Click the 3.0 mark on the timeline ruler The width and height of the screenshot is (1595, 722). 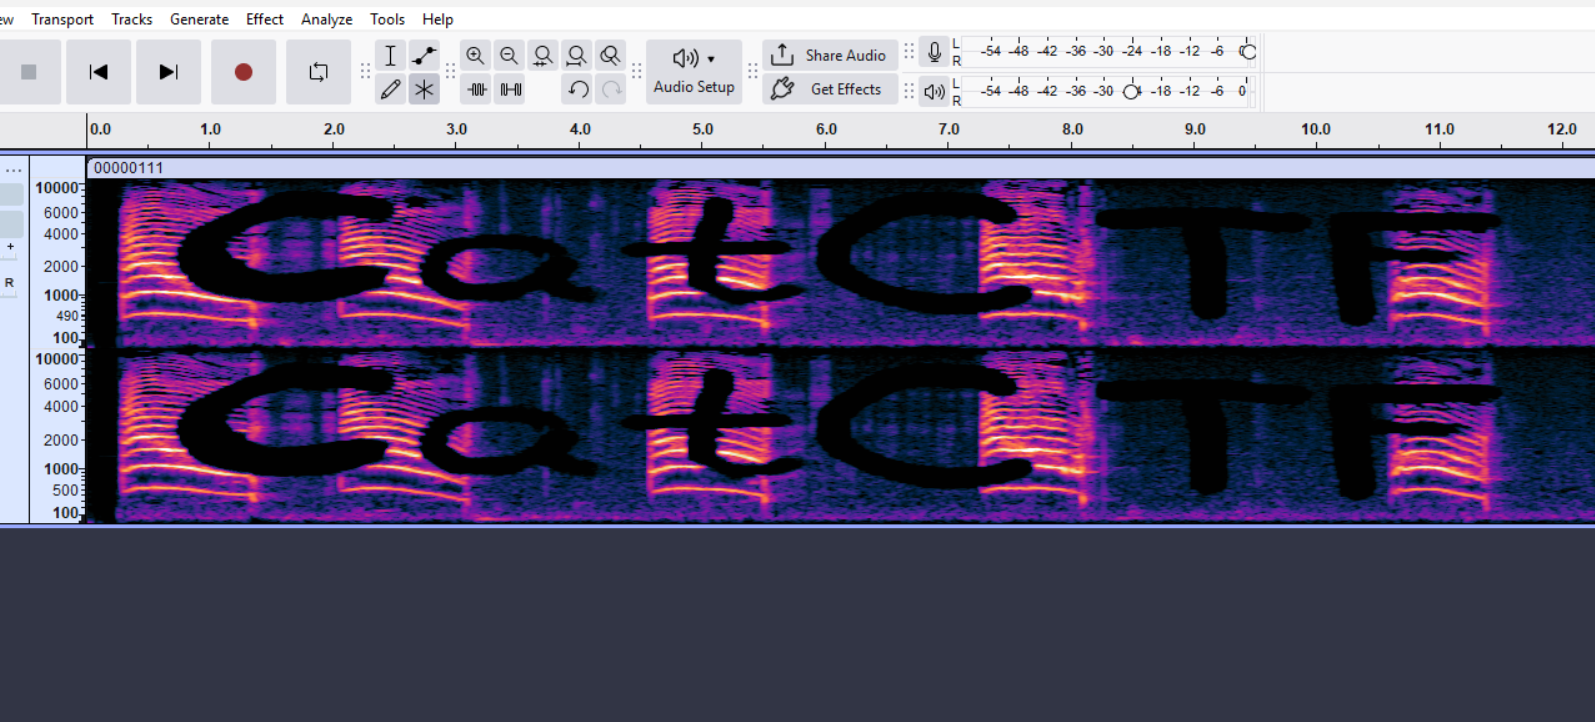[456, 129]
